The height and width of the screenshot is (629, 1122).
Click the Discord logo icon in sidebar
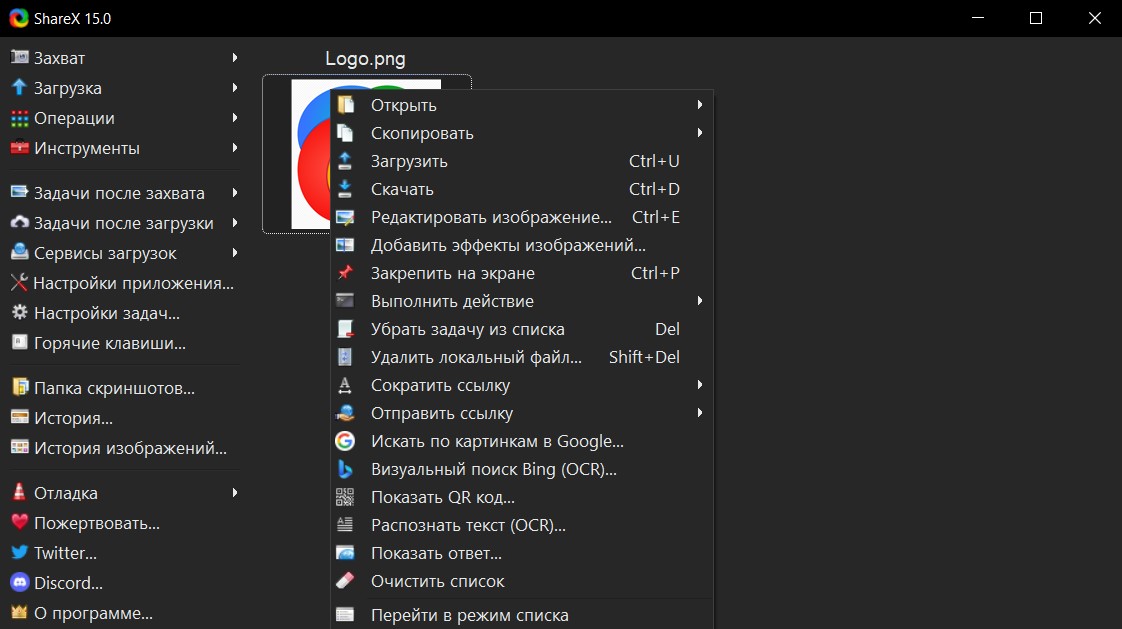click(19, 583)
